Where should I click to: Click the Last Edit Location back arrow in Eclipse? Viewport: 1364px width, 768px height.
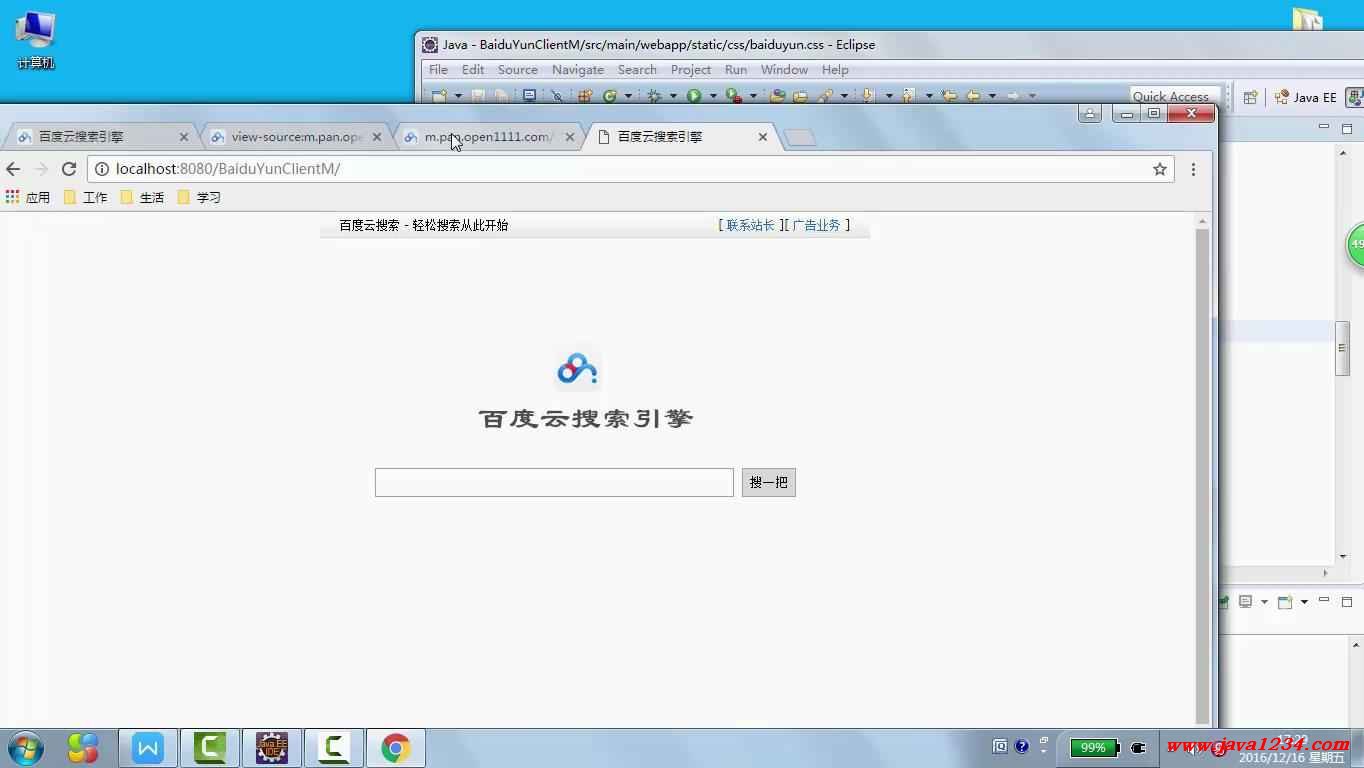coord(949,96)
